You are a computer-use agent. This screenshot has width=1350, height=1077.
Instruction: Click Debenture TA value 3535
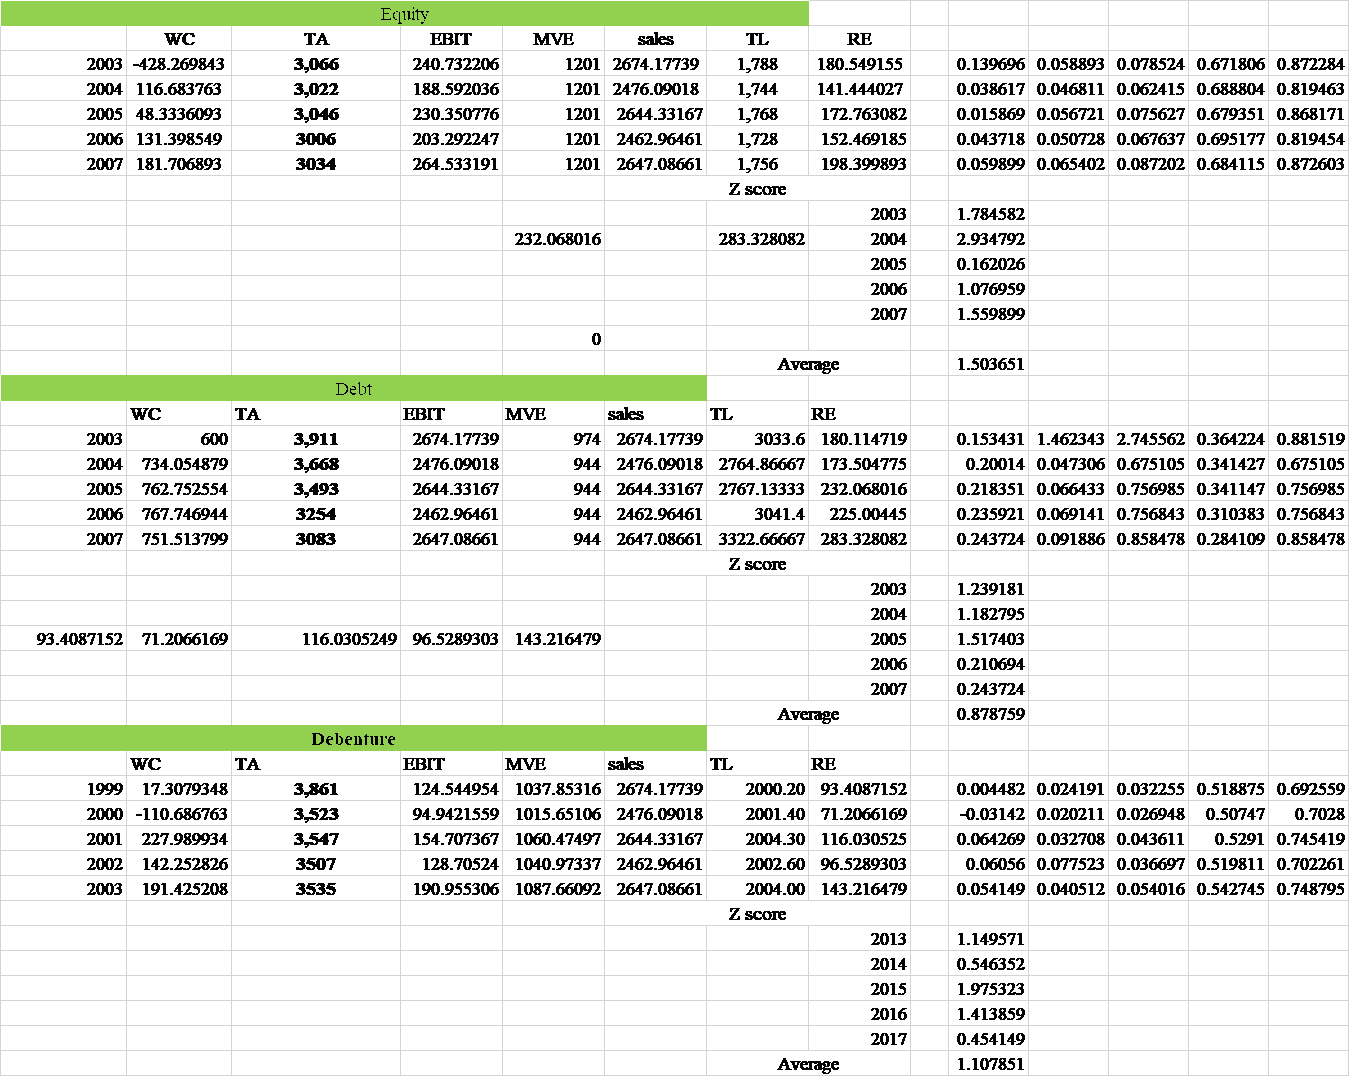pos(316,889)
